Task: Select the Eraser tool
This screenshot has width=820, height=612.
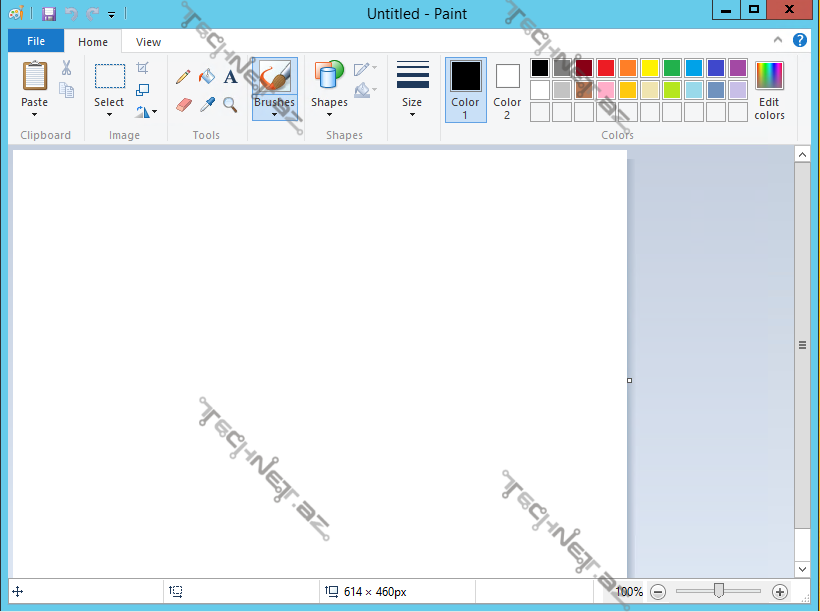Action: [x=183, y=104]
